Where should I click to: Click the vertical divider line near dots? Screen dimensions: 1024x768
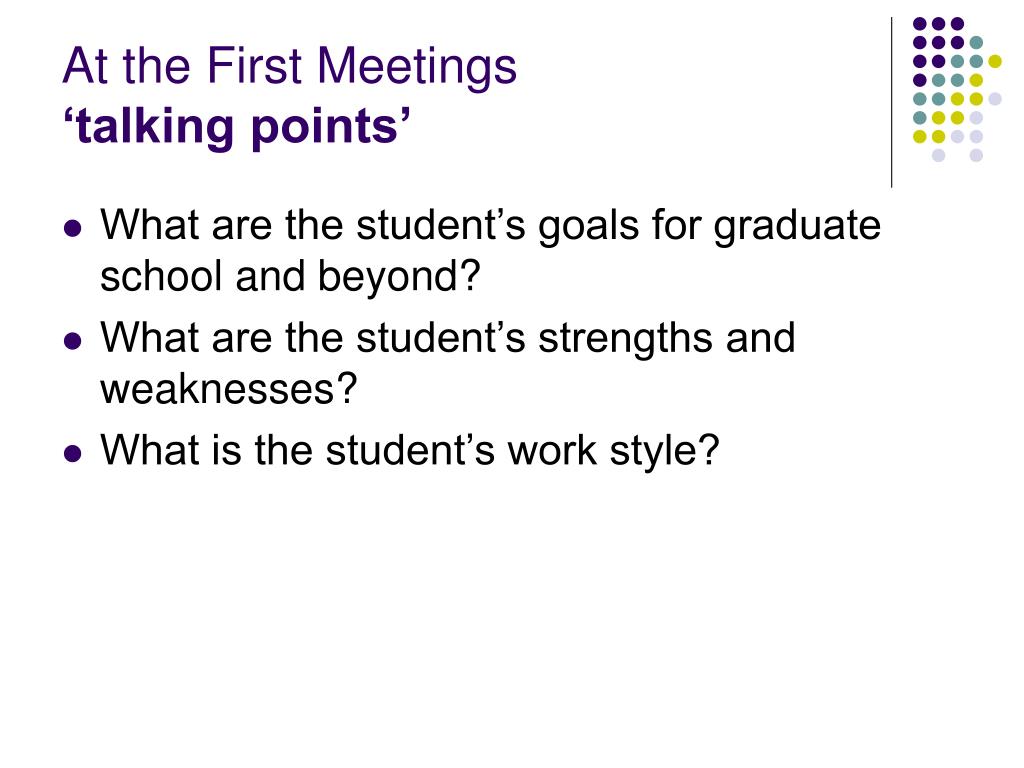(x=891, y=103)
